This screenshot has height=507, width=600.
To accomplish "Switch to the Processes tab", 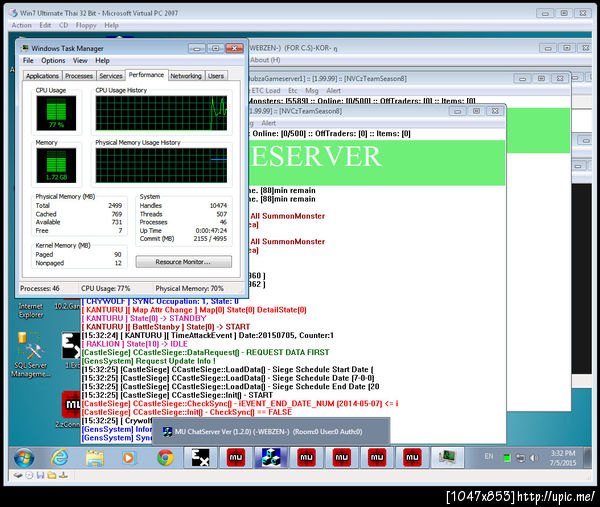I will pos(79,76).
